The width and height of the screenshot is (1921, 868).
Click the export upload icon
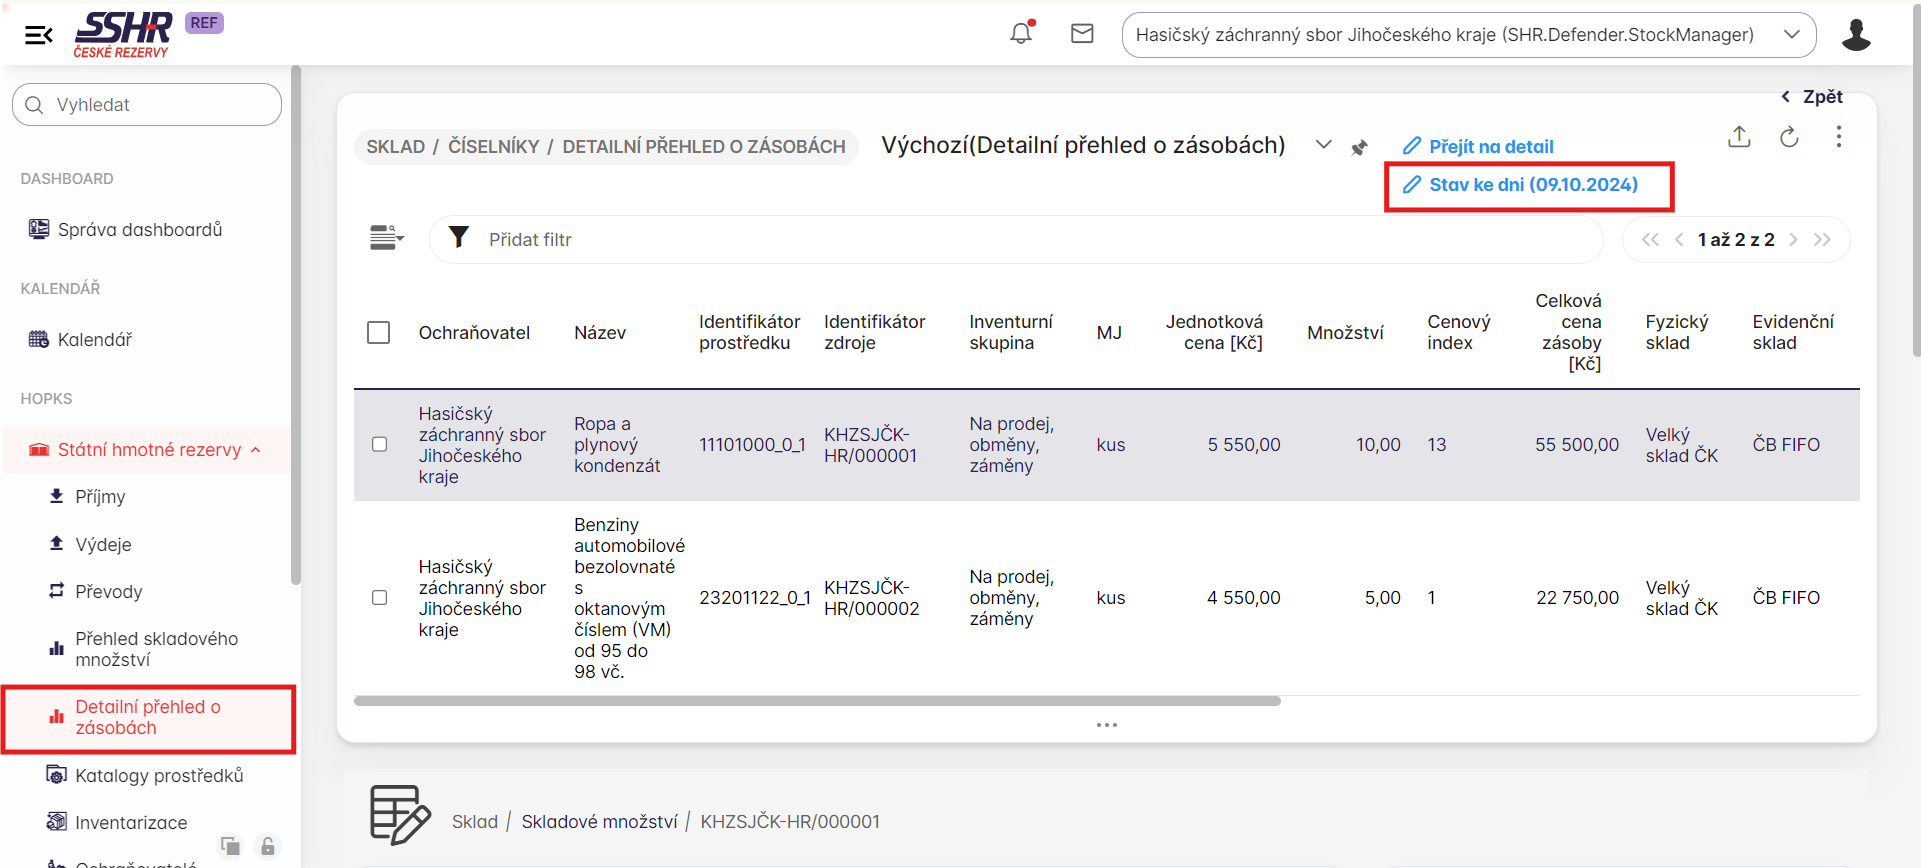(x=1739, y=137)
